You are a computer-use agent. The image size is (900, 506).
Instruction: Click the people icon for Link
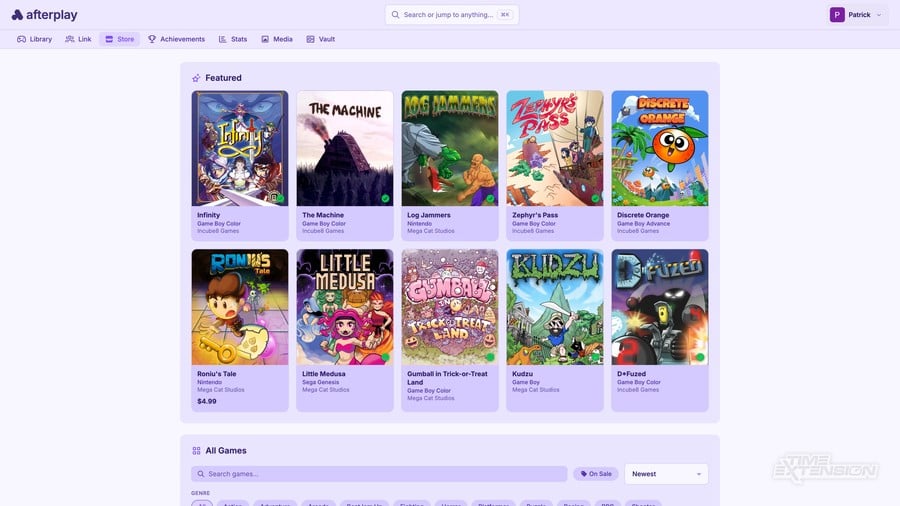point(69,39)
